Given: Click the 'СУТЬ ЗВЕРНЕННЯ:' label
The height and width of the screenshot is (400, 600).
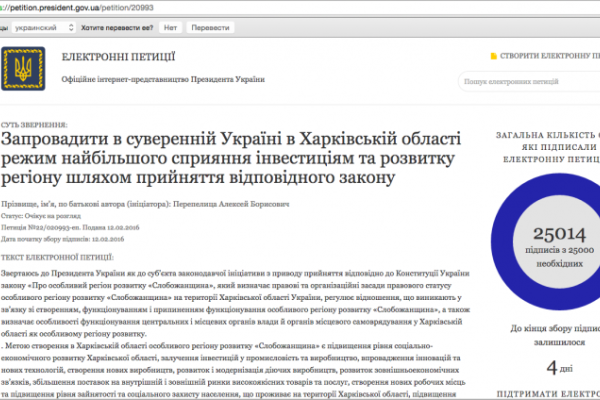Looking at the screenshot, I should (x=34, y=125).
